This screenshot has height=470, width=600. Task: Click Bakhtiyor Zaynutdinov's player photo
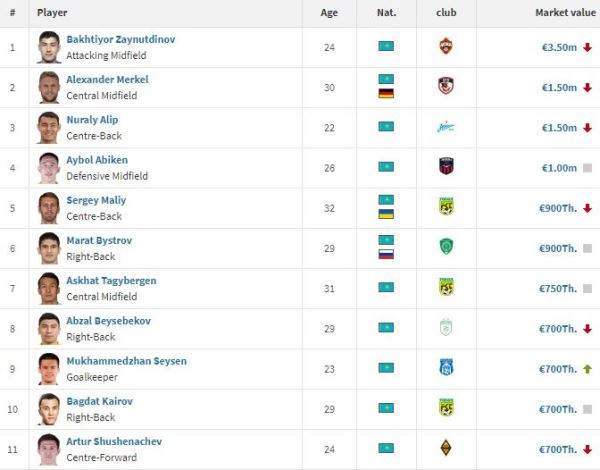49,47
